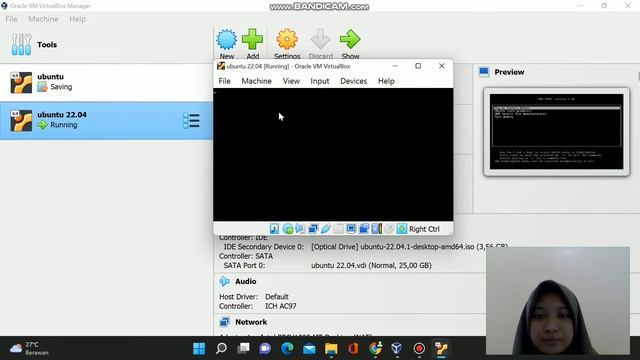Open Help menu in VirtualBox Manager

pos(78,19)
